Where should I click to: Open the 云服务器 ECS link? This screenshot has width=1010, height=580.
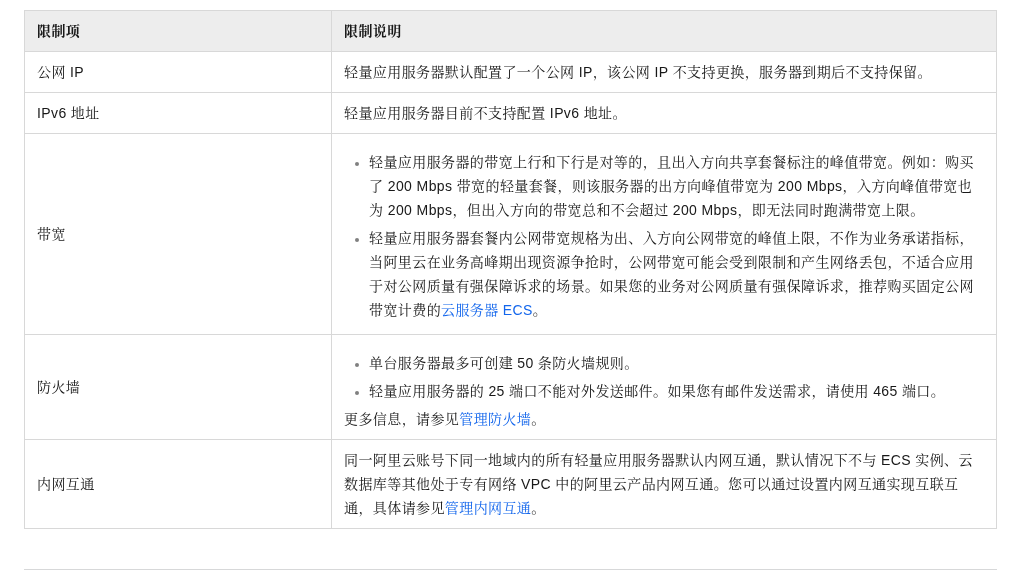pyautogui.click(x=487, y=311)
